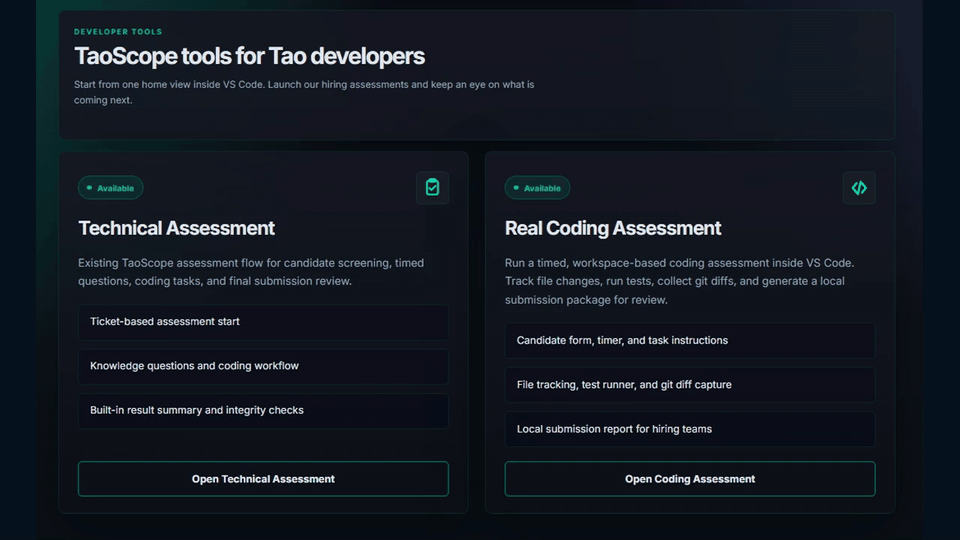The width and height of the screenshot is (960, 540).
Task: Click the 'DEVELOPER TOOLS' label
Action: click(x=118, y=32)
